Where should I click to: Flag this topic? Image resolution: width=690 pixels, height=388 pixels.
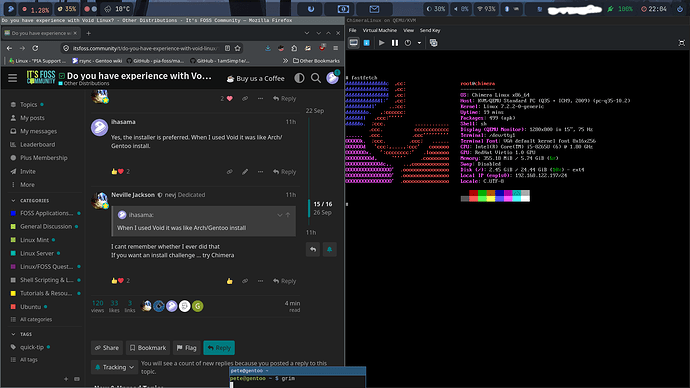pyautogui.click(x=187, y=348)
